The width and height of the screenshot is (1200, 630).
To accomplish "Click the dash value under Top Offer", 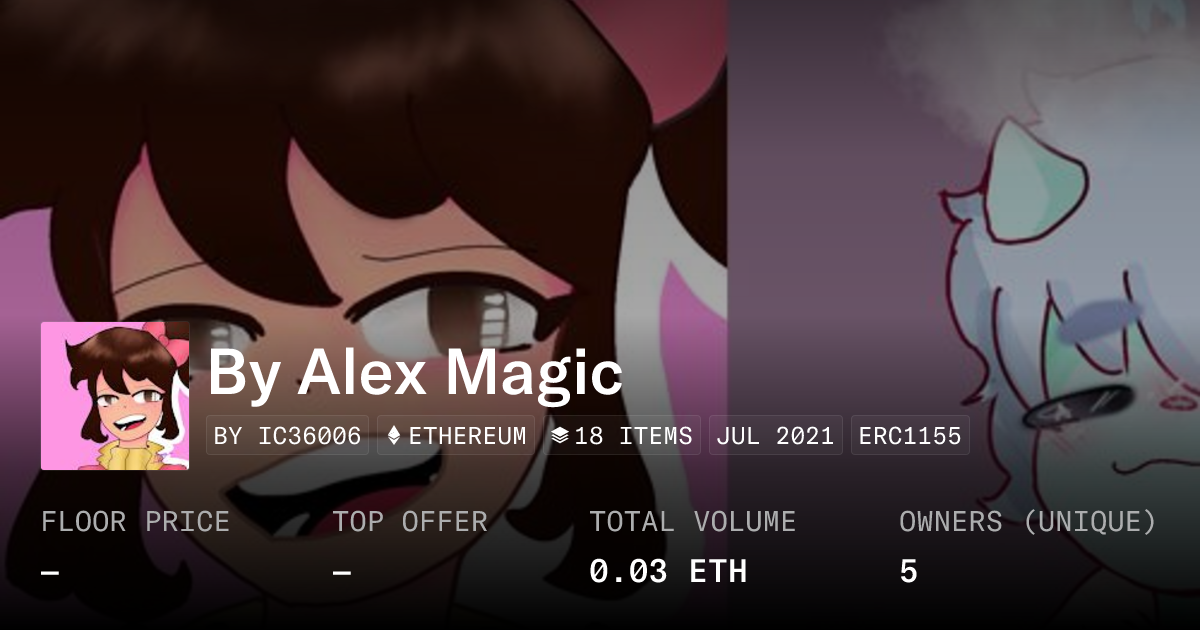I will point(342,572).
